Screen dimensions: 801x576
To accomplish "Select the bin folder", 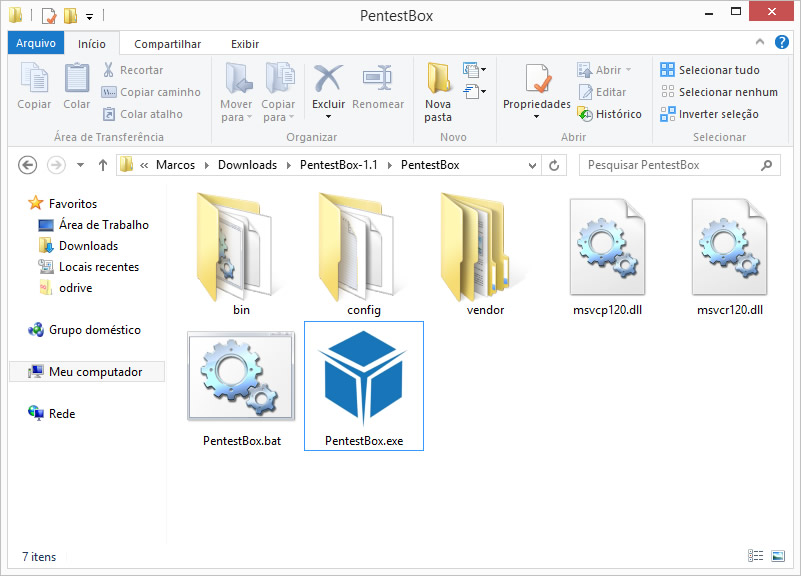I will (239, 254).
